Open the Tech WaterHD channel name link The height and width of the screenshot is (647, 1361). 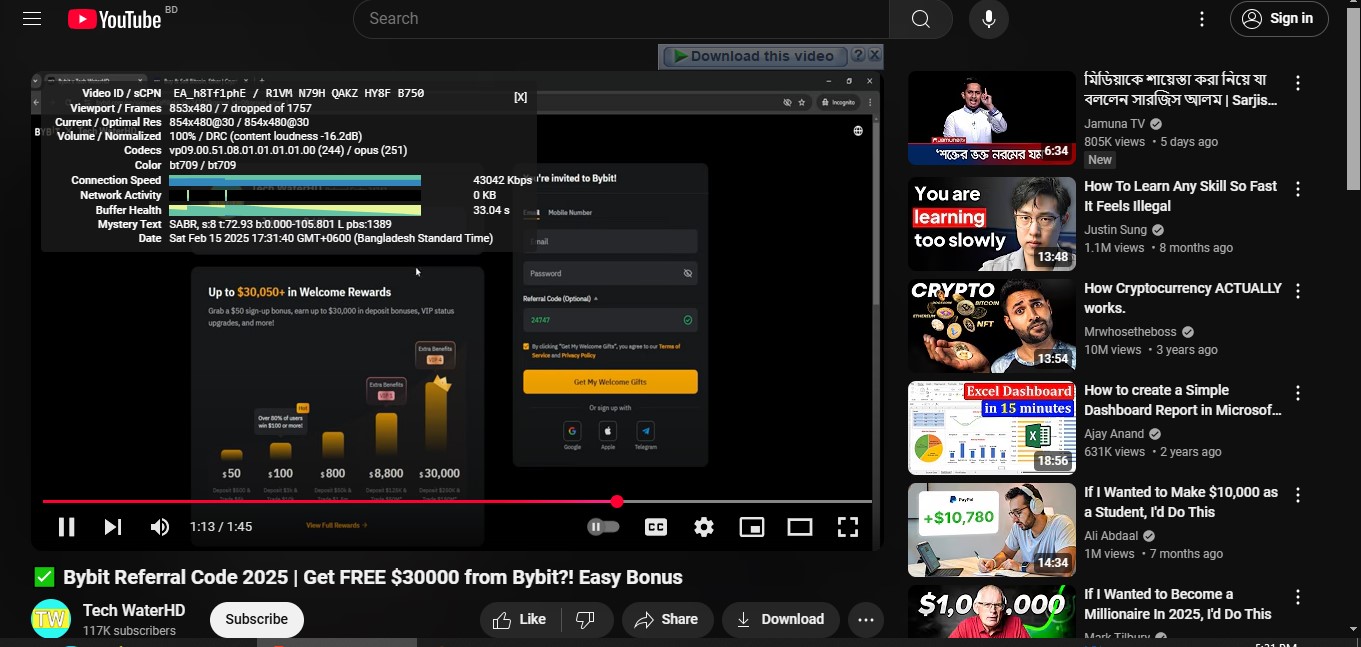(134, 610)
